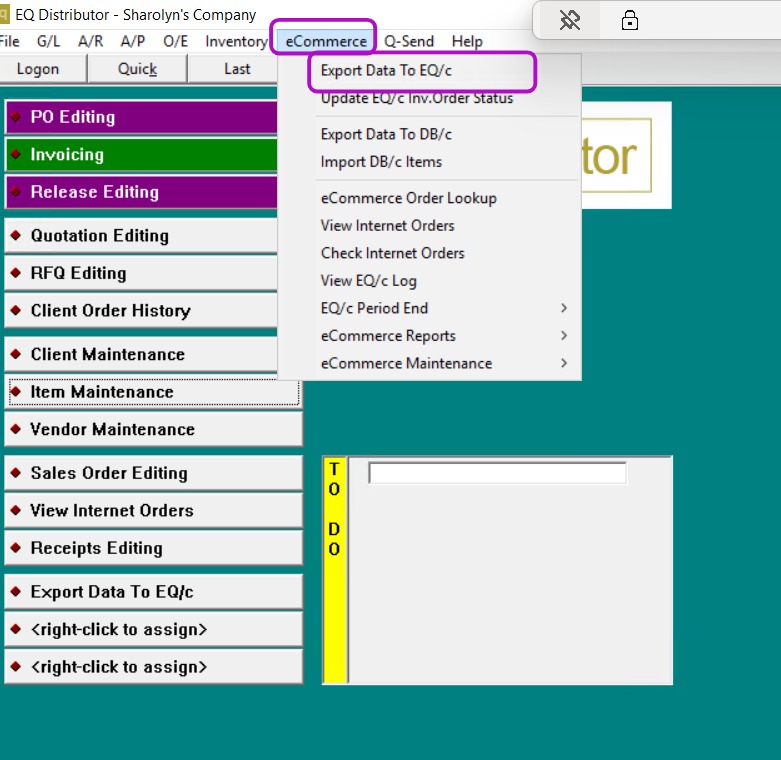
Task: Click the upper <right-click to assign> button
Action: [154, 630]
